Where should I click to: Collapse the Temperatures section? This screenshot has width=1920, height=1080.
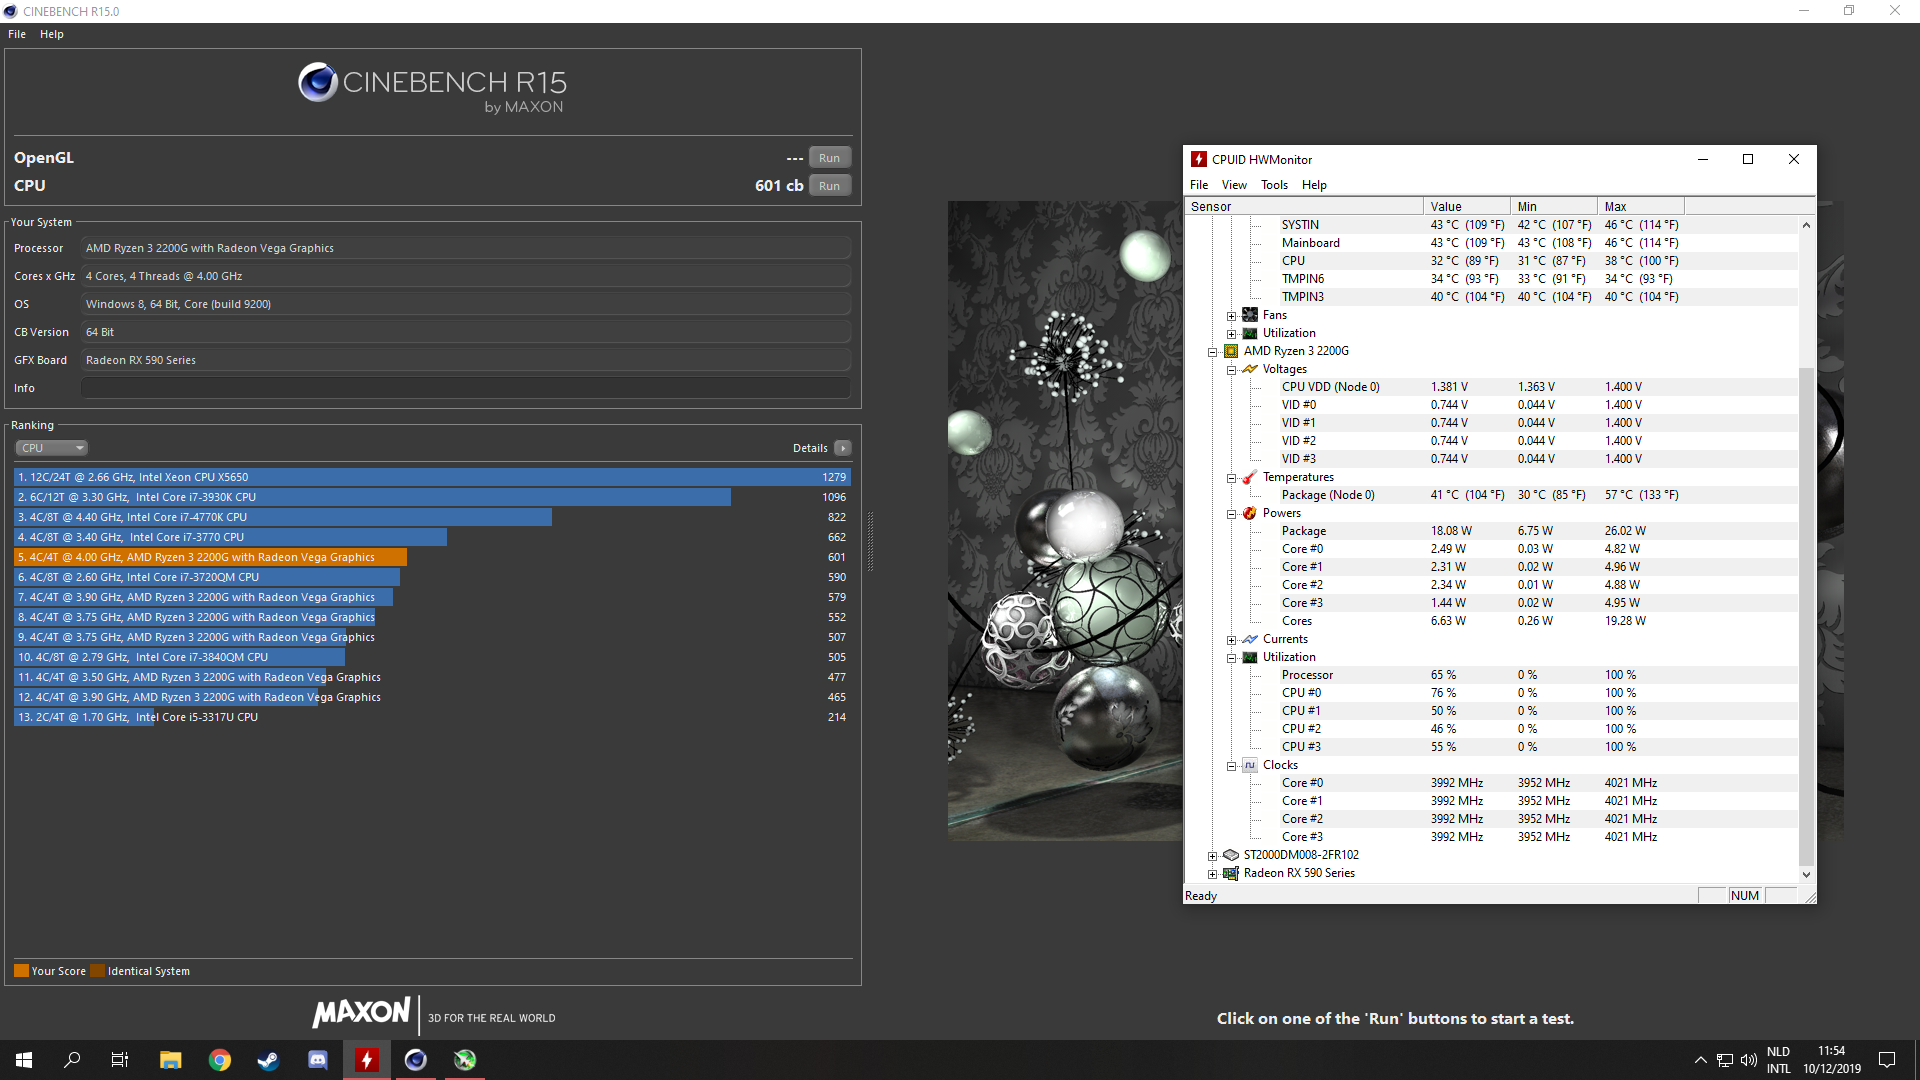tap(1232, 478)
